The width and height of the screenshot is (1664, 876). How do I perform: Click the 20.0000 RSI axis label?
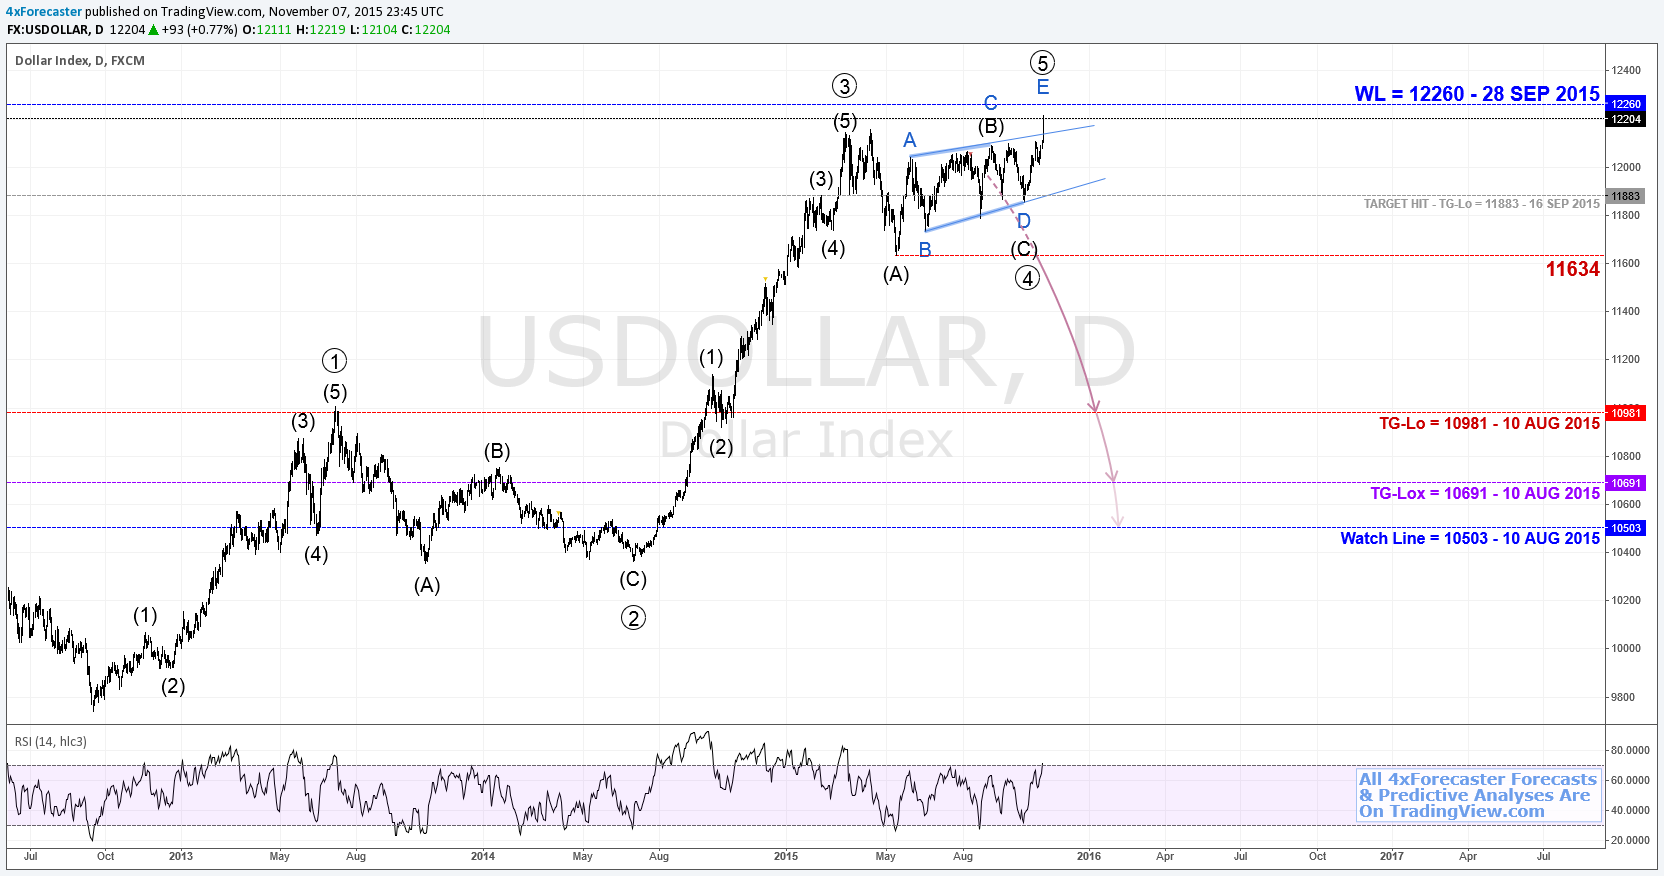coord(1630,840)
